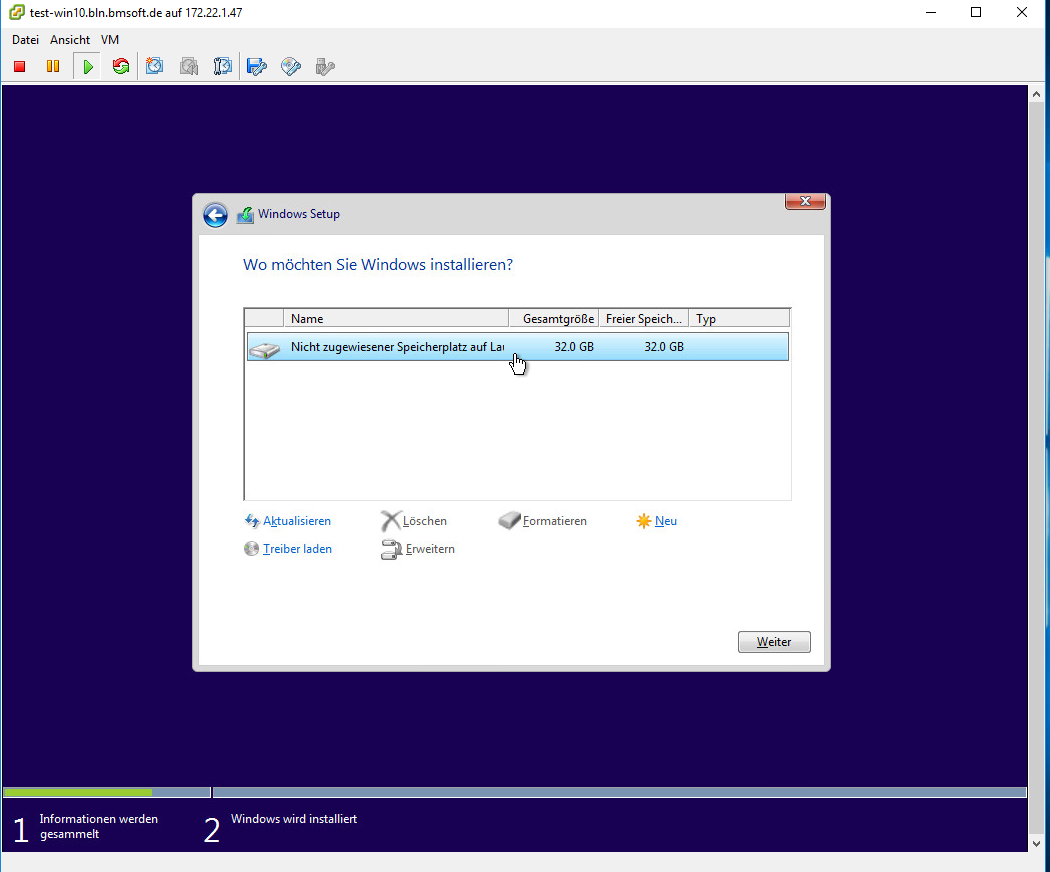Maximize the VMware console window

click(x=976, y=12)
